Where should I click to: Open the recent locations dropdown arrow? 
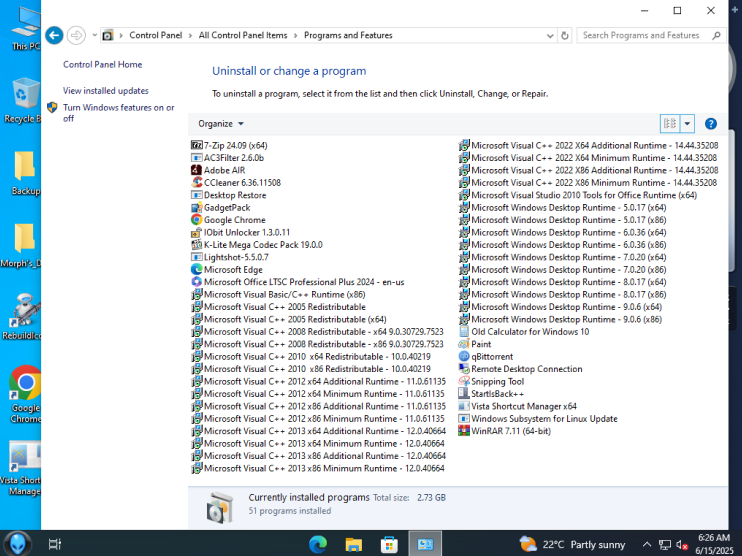click(x=95, y=35)
